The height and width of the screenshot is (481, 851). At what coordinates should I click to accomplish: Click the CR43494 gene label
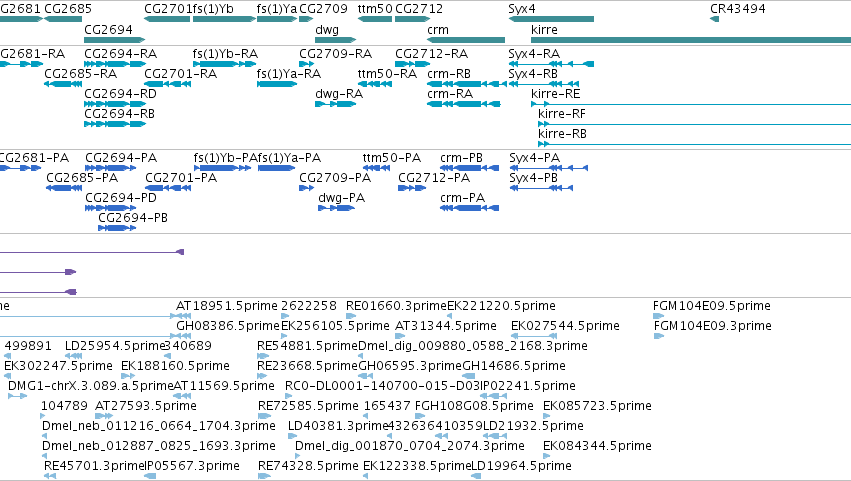pos(738,9)
